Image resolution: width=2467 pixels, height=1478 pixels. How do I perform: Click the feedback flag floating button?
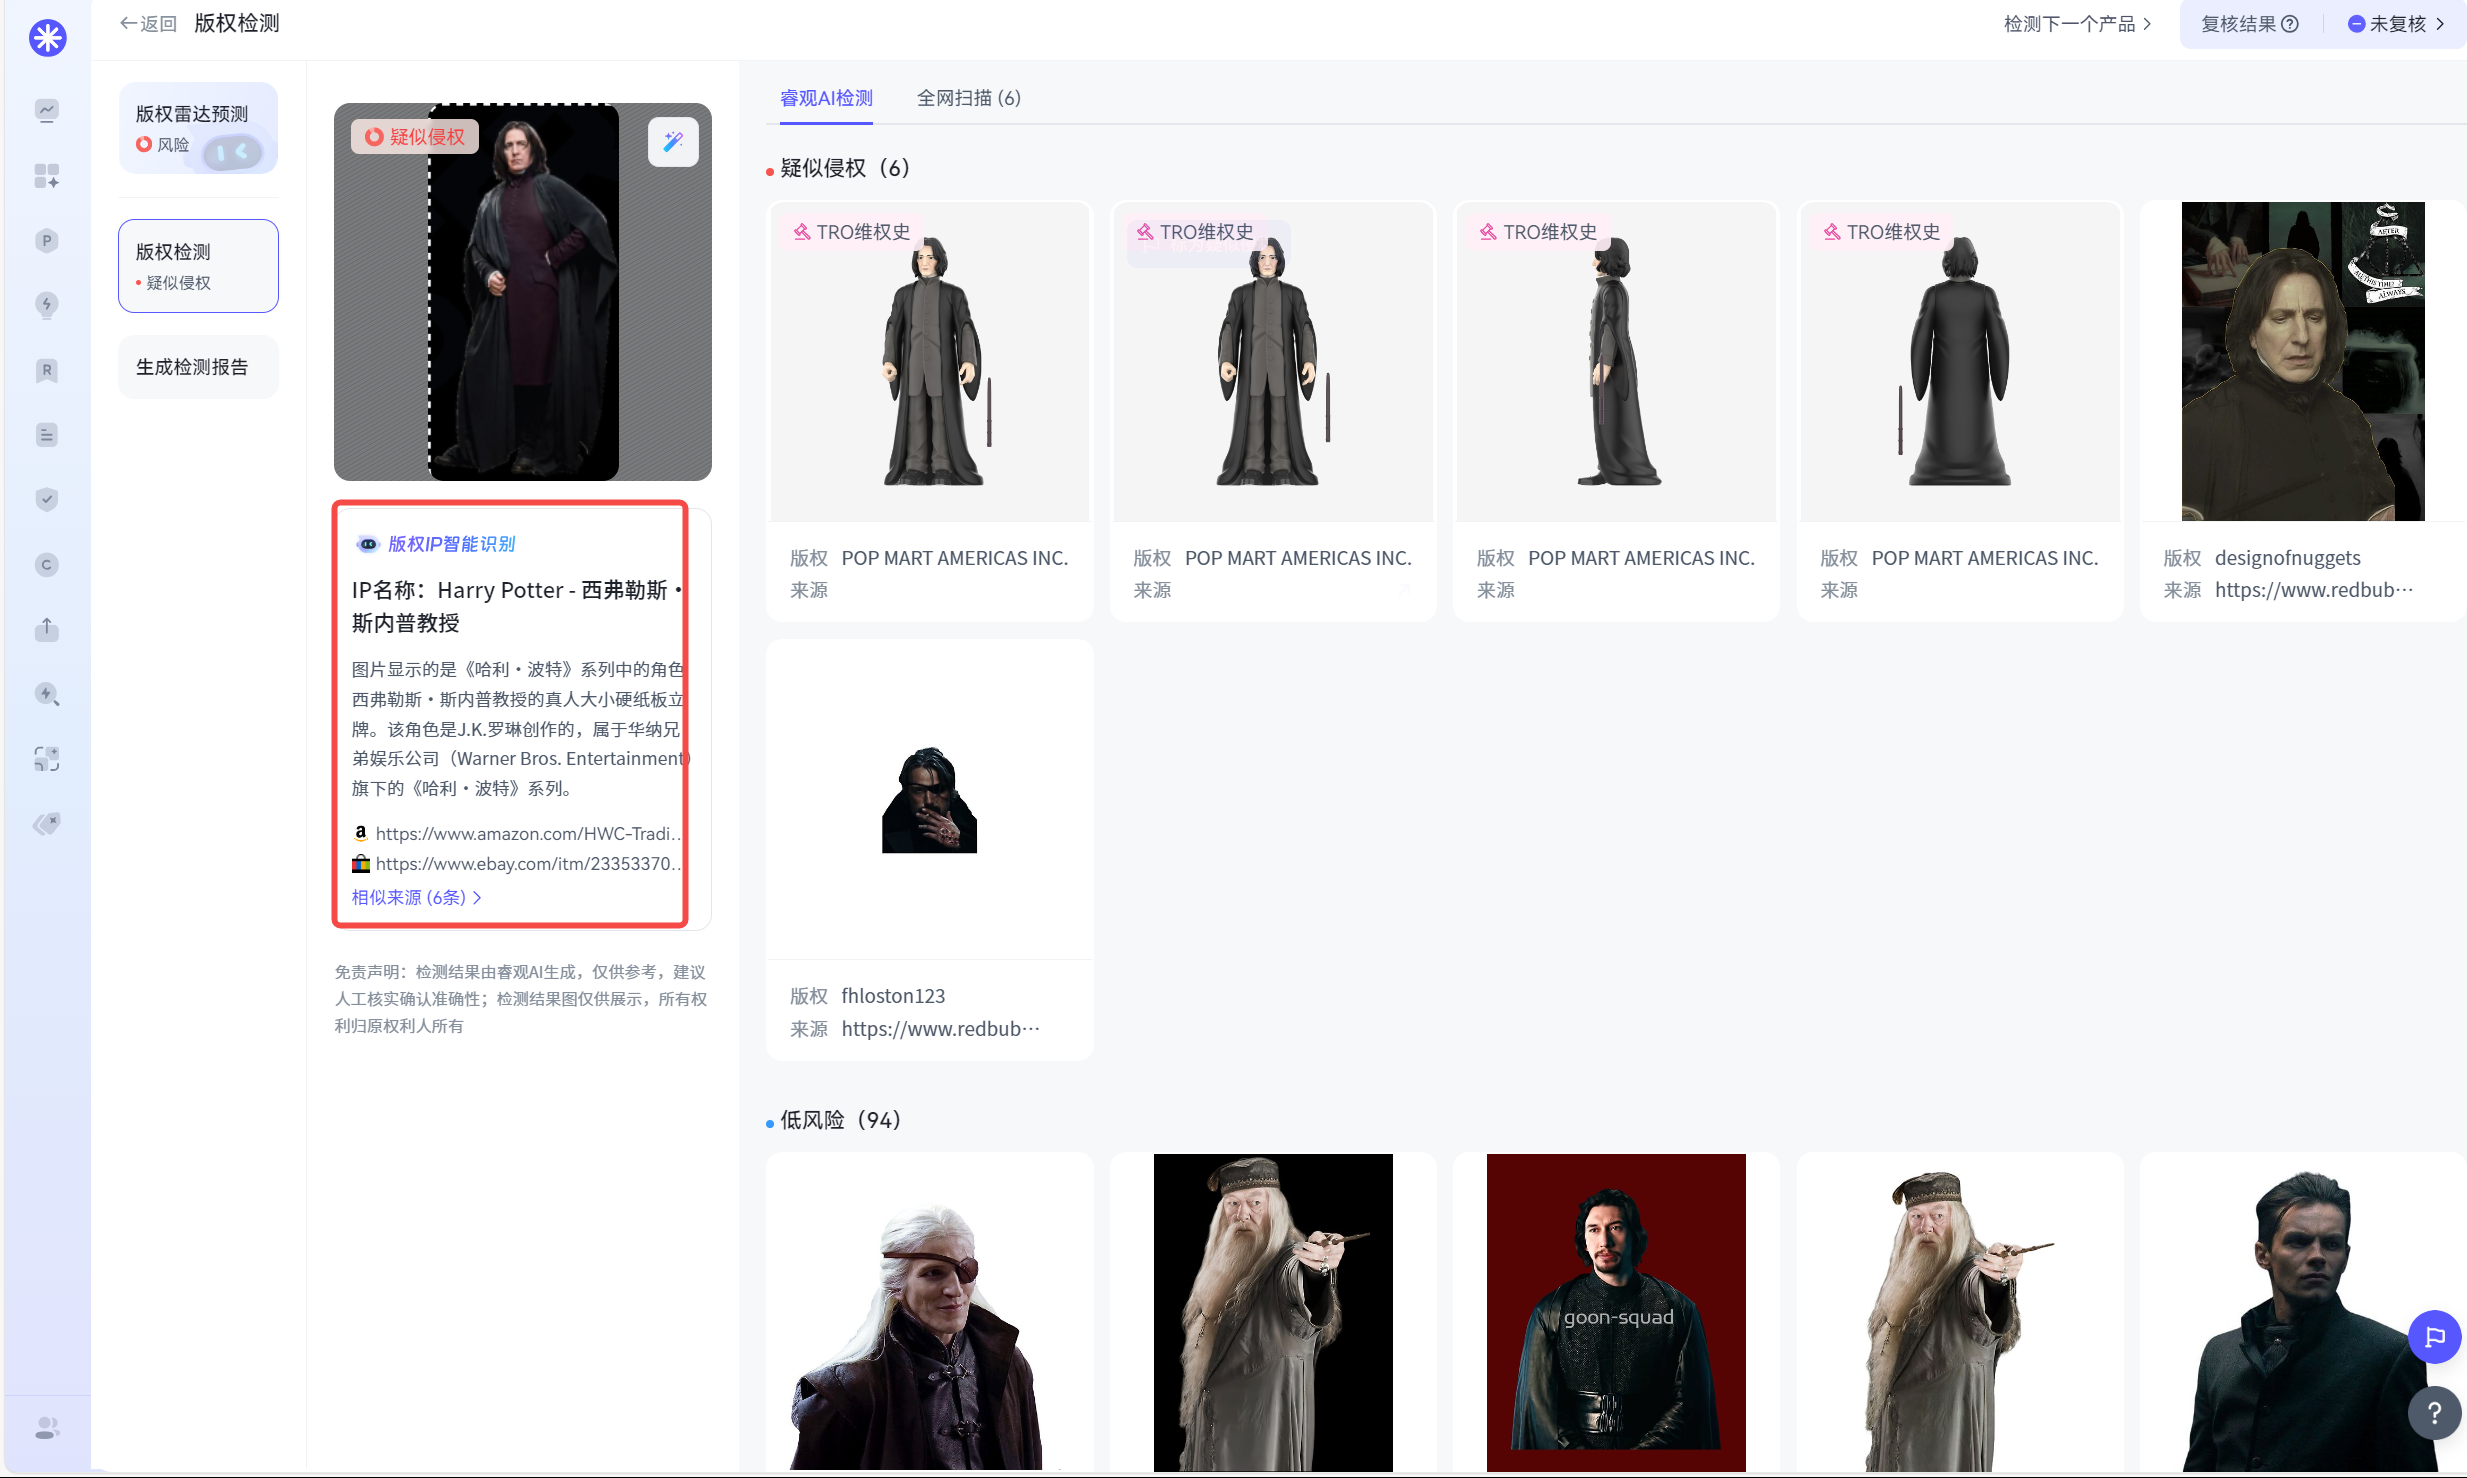click(x=2434, y=1337)
